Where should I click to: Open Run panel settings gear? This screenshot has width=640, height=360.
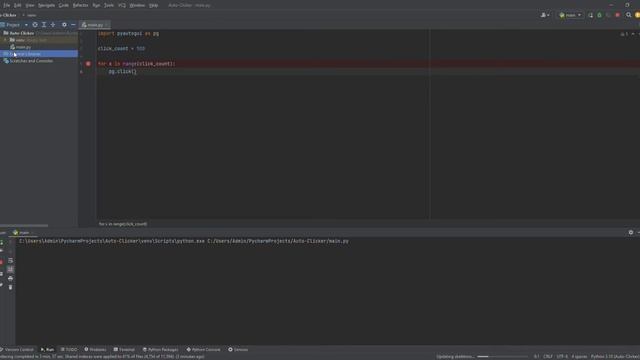pyautogui.click(x=631, y=232)
